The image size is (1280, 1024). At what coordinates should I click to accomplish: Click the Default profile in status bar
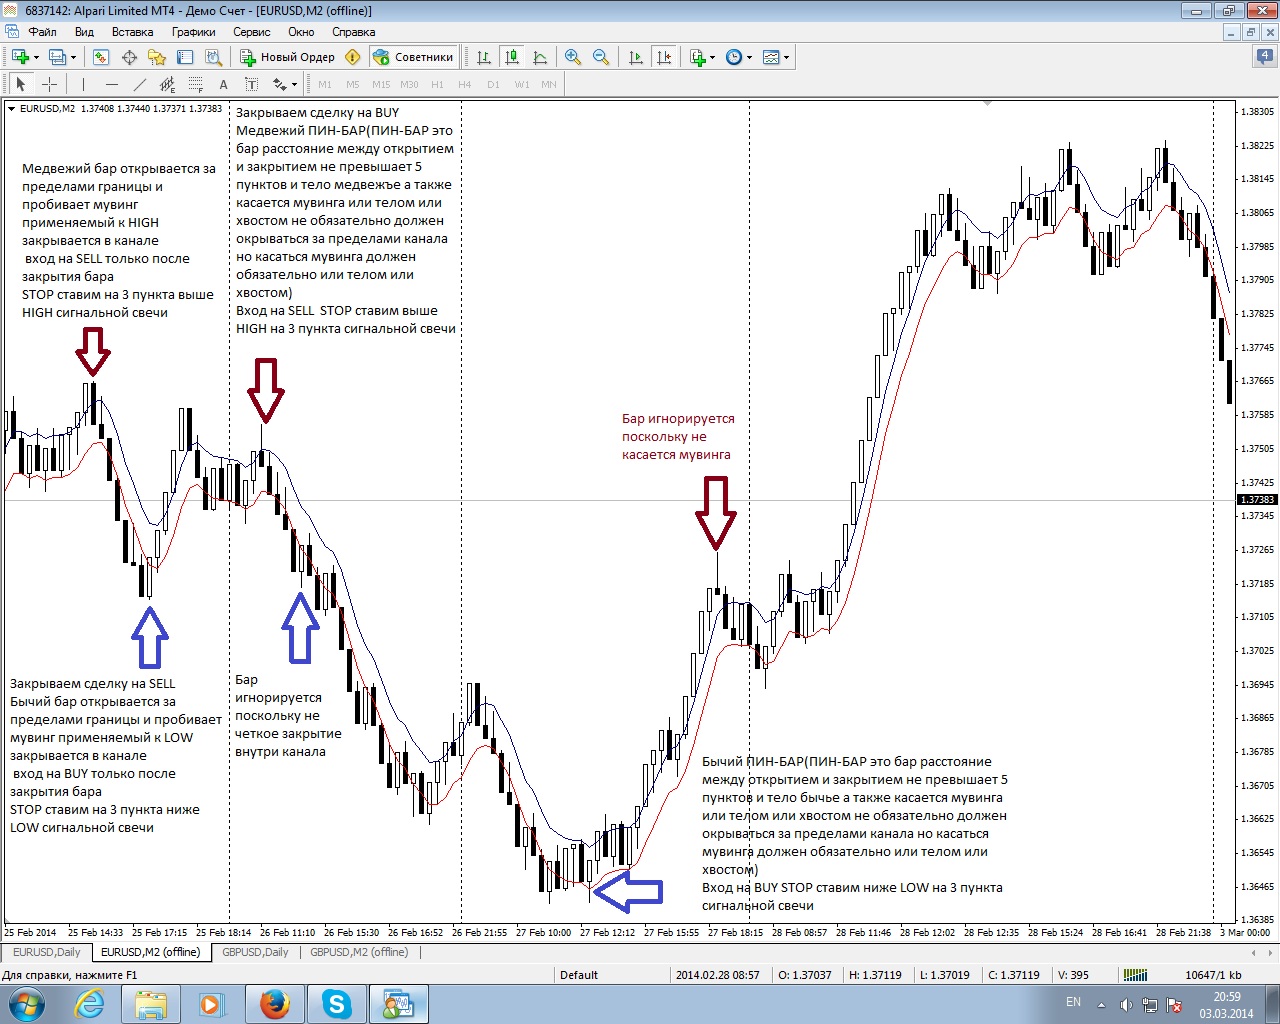579,975
